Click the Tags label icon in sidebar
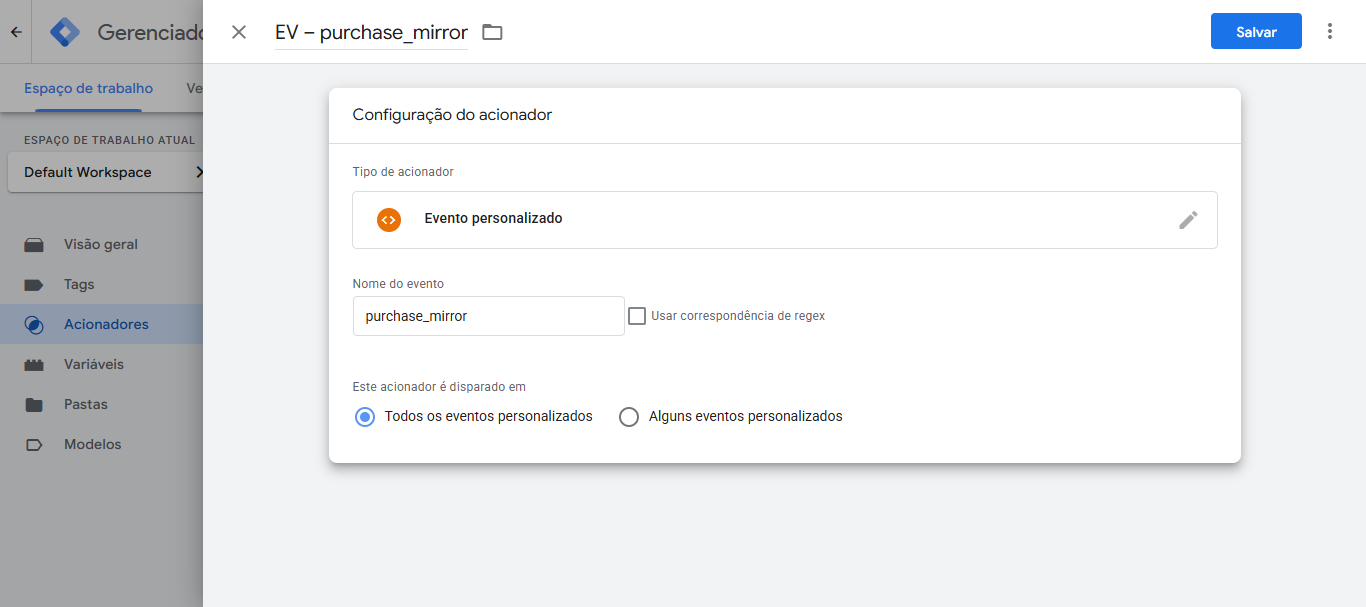 point(34,285)
